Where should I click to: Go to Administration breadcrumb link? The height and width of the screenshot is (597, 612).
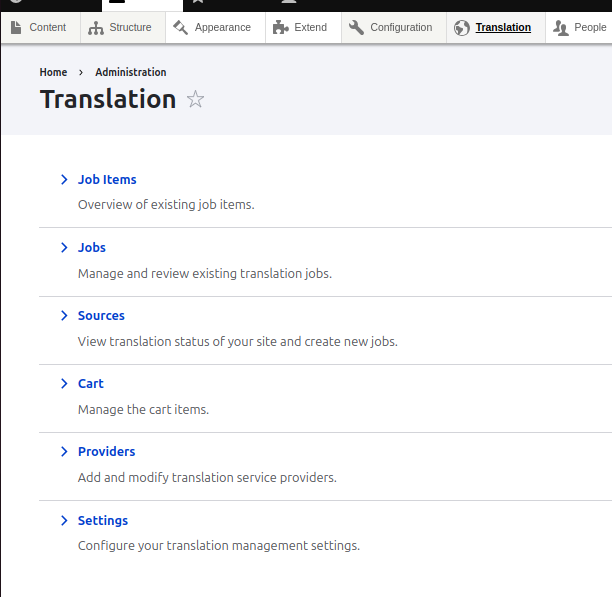tap(131, 72)
